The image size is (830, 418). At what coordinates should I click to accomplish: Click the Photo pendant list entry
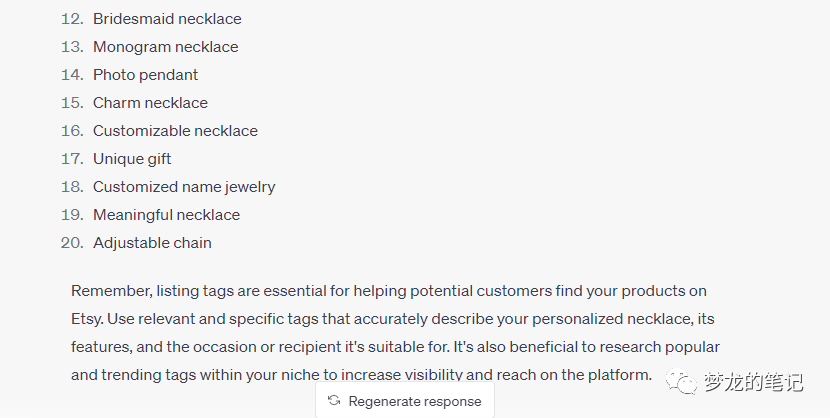click(145, 75)
